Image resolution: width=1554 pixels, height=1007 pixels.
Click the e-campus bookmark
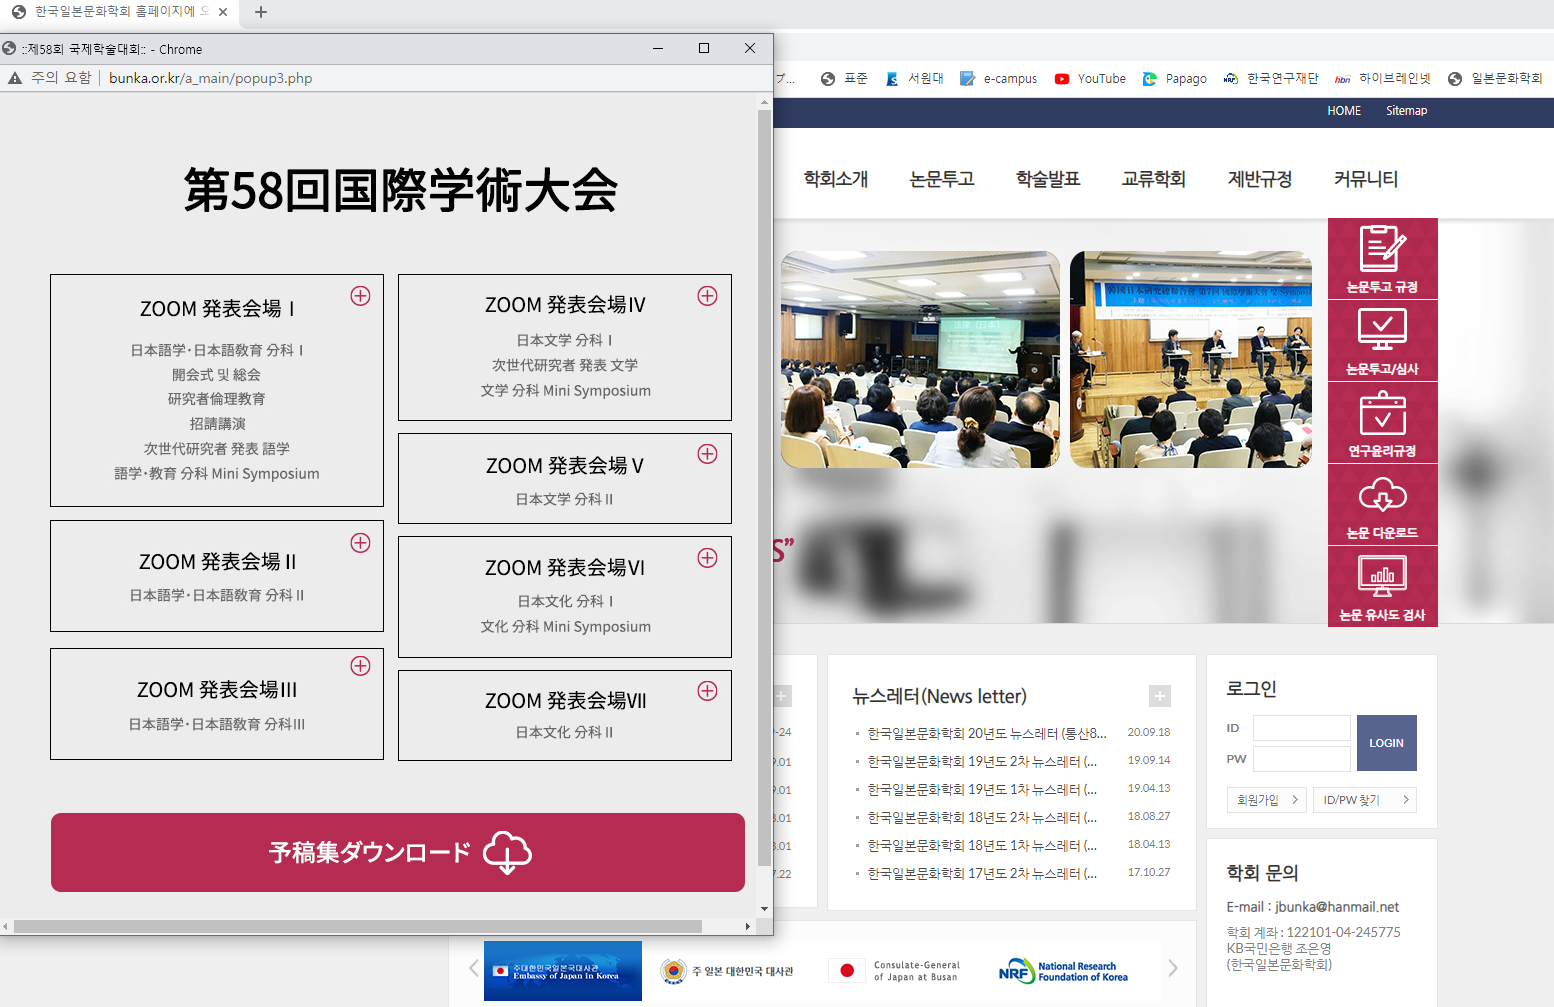[998, 79]
